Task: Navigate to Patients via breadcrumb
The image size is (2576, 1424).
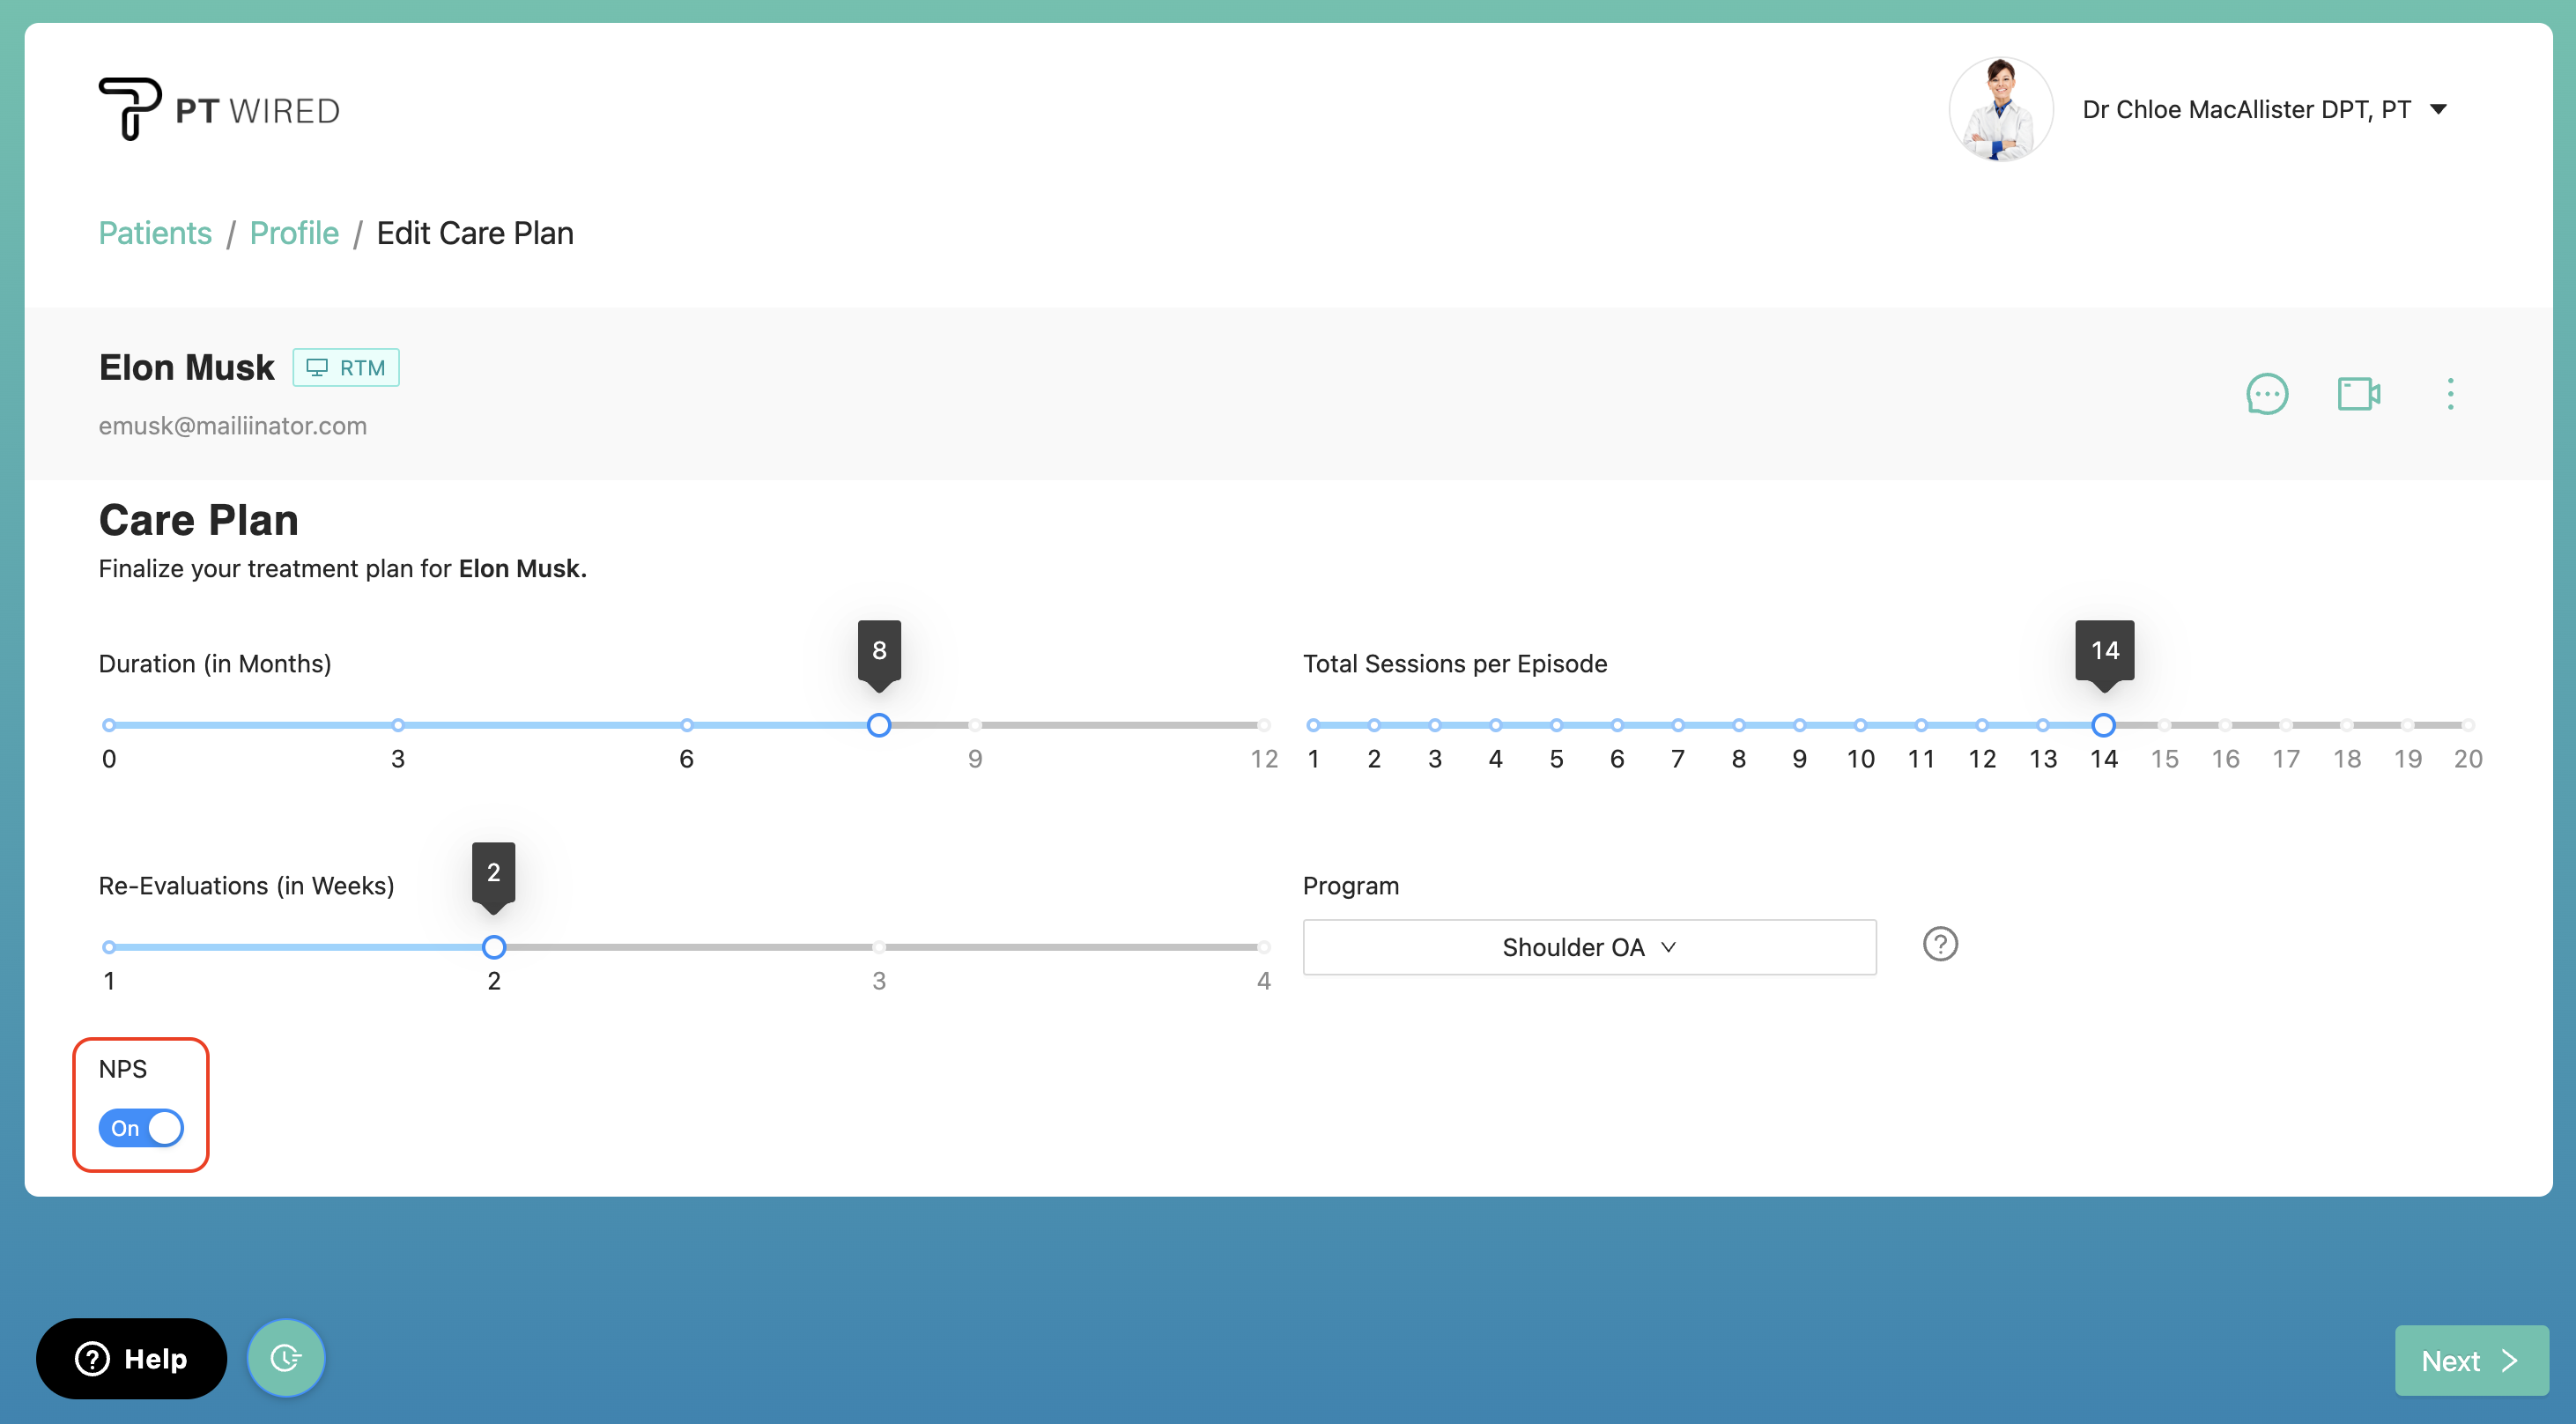Action: click(x=154, y=233)
